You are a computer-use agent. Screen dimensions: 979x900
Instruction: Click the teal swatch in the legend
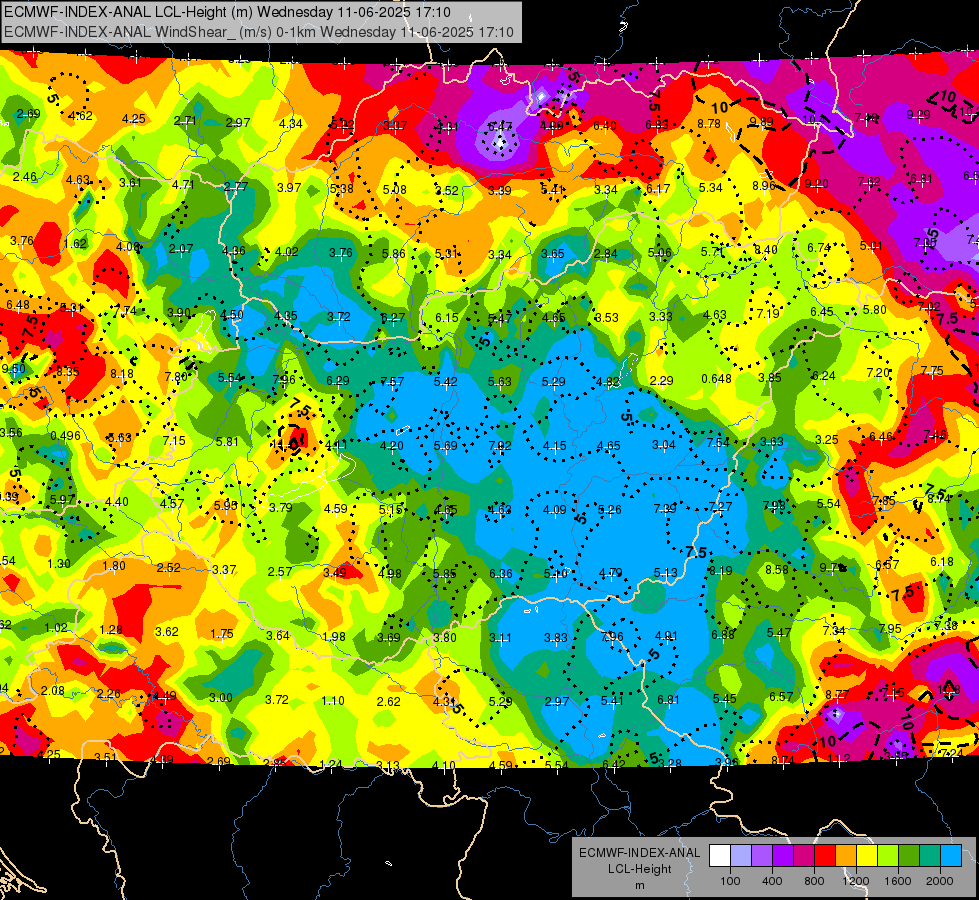[x=930, y=856]
